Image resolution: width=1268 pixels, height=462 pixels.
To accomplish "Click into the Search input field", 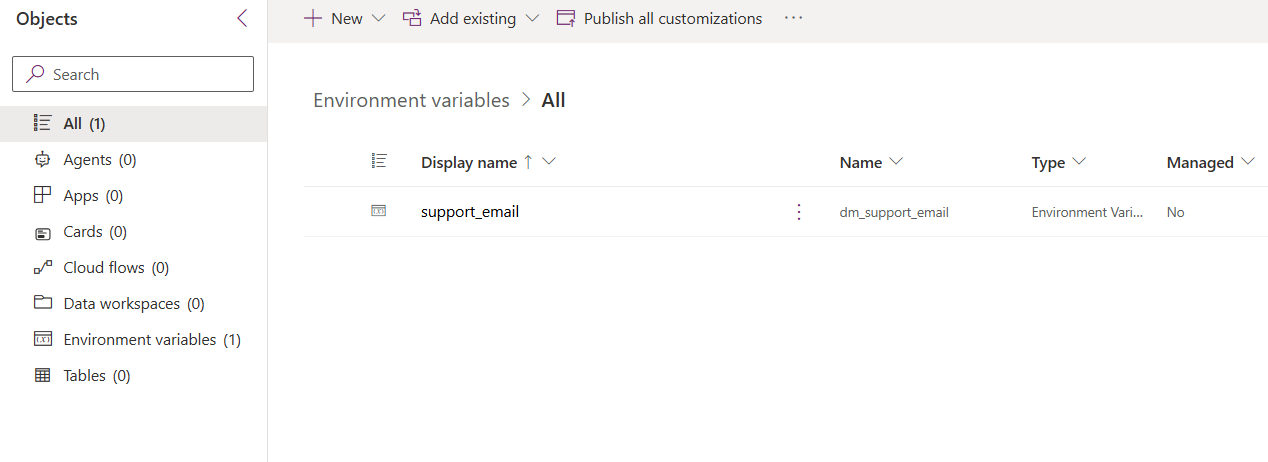I will [x=133, y=74].
